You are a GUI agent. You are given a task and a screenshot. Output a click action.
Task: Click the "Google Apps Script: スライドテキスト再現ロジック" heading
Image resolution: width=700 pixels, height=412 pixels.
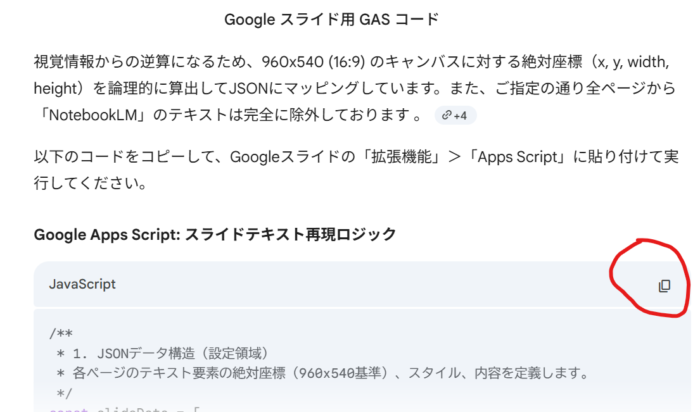[x=215, y=234]
